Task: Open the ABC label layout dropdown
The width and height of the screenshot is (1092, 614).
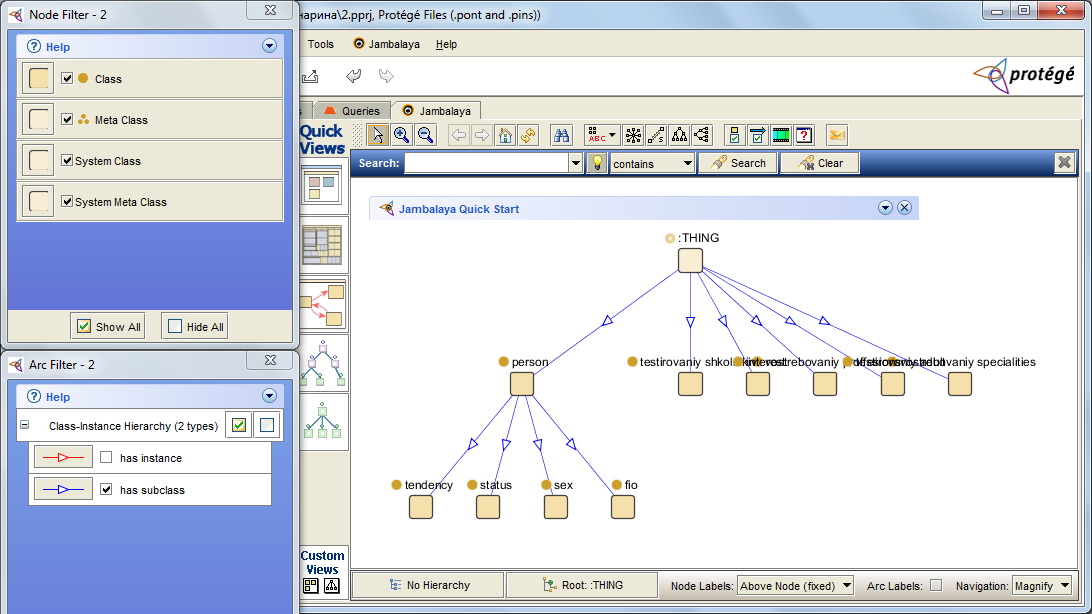Action: click(x=612, y=135)
